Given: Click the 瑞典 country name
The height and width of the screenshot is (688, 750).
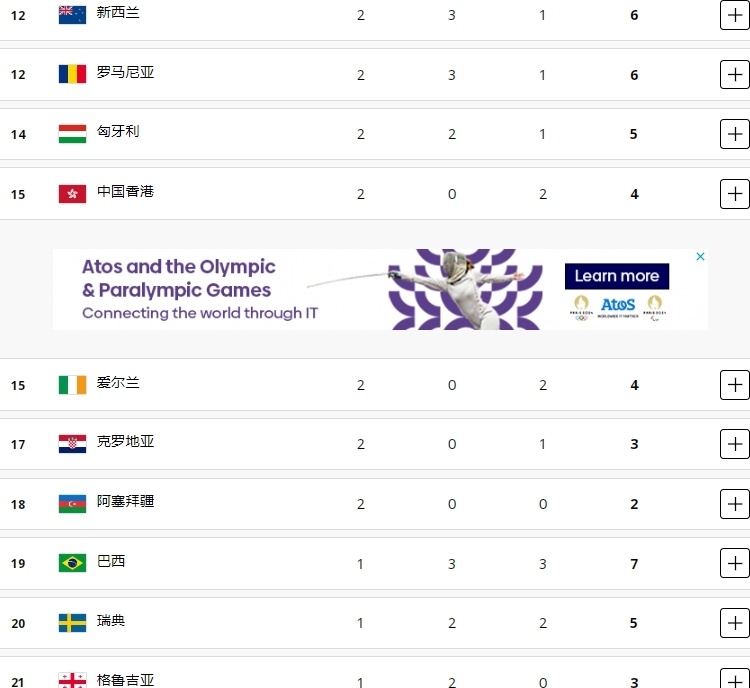Looking at the screenshot, I should point(111,621).
